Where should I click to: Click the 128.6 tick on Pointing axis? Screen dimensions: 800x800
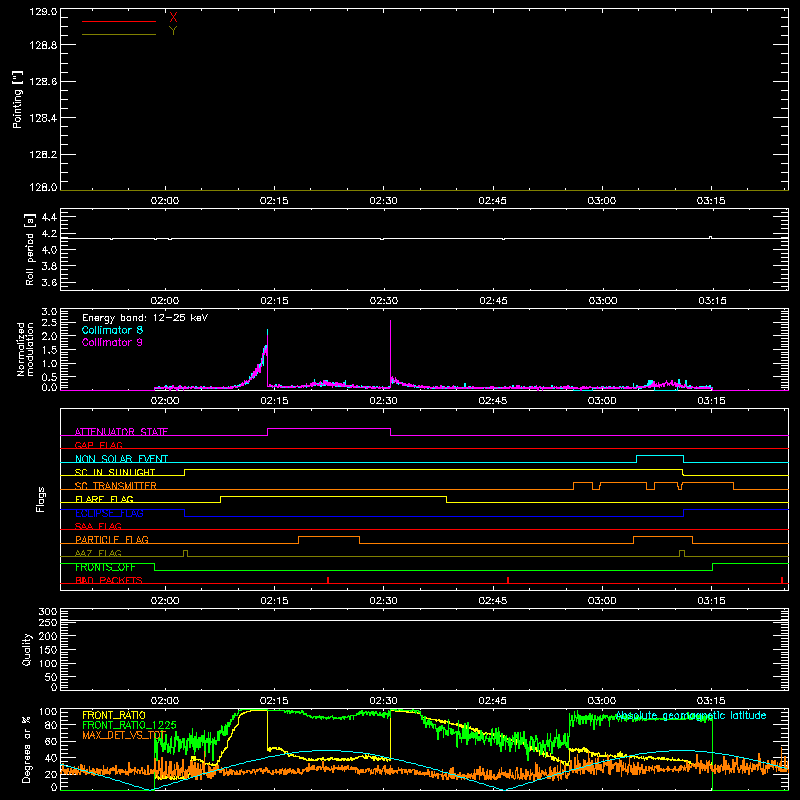43,82
